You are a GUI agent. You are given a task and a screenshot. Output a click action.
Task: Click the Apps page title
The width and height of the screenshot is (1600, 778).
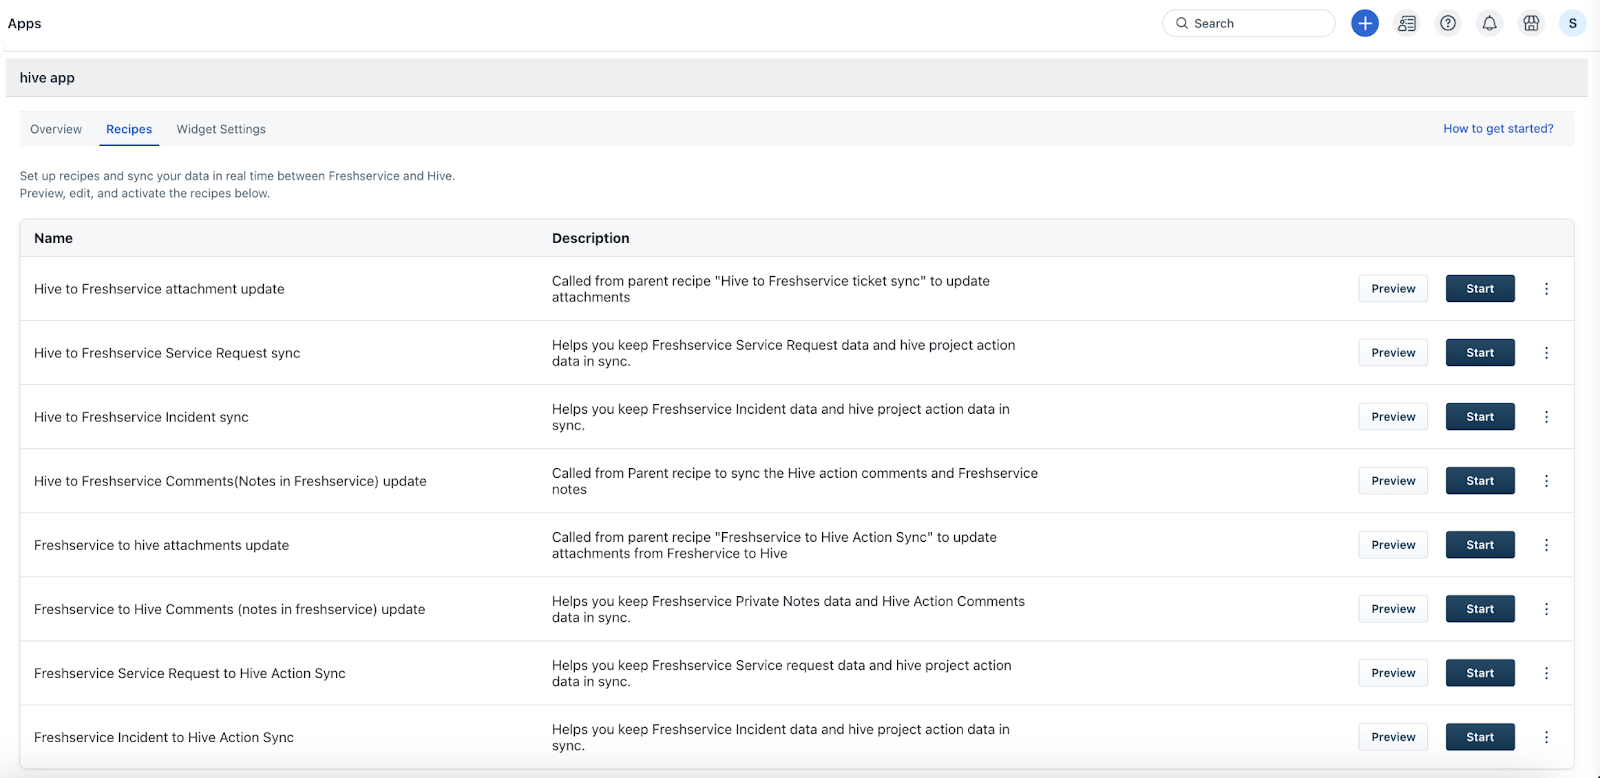pyautogui.click(x=25, y=24)
